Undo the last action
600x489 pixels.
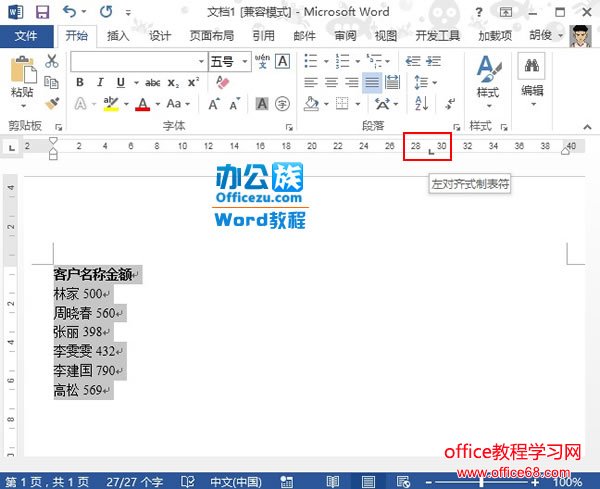click(x=69, y=12)
